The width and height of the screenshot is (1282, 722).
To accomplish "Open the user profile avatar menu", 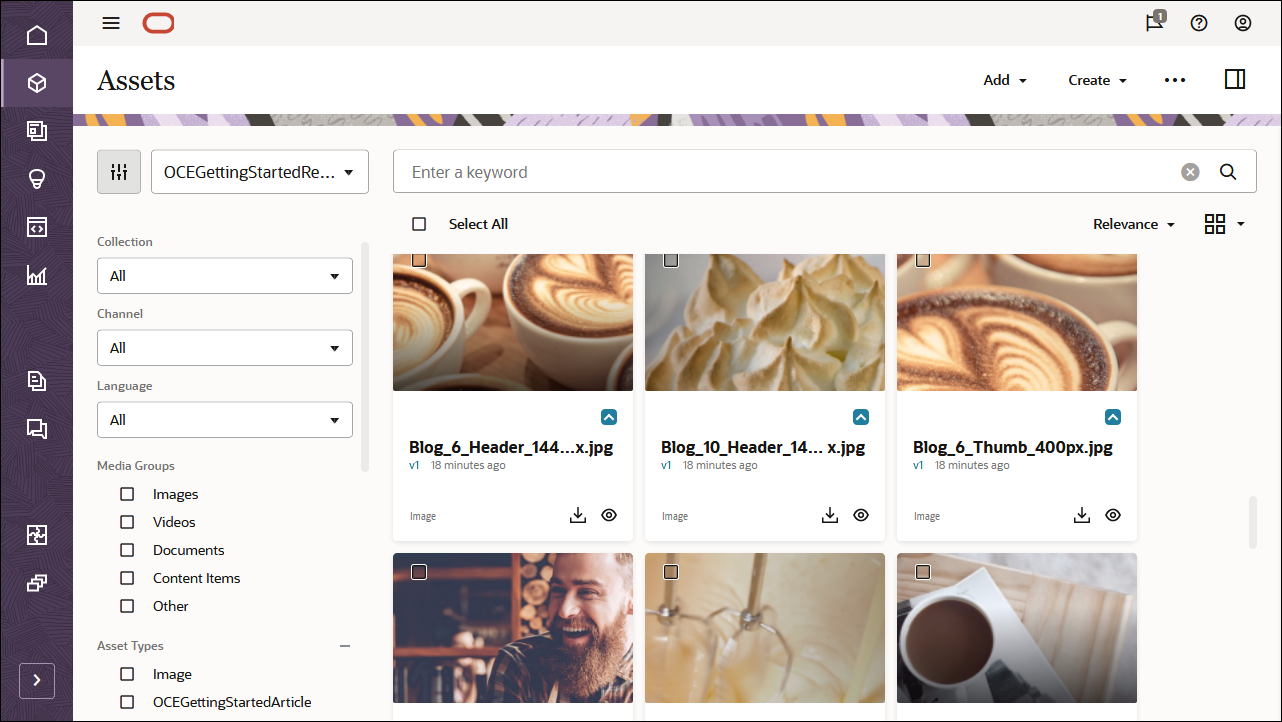I will [x=1243, y=22].
